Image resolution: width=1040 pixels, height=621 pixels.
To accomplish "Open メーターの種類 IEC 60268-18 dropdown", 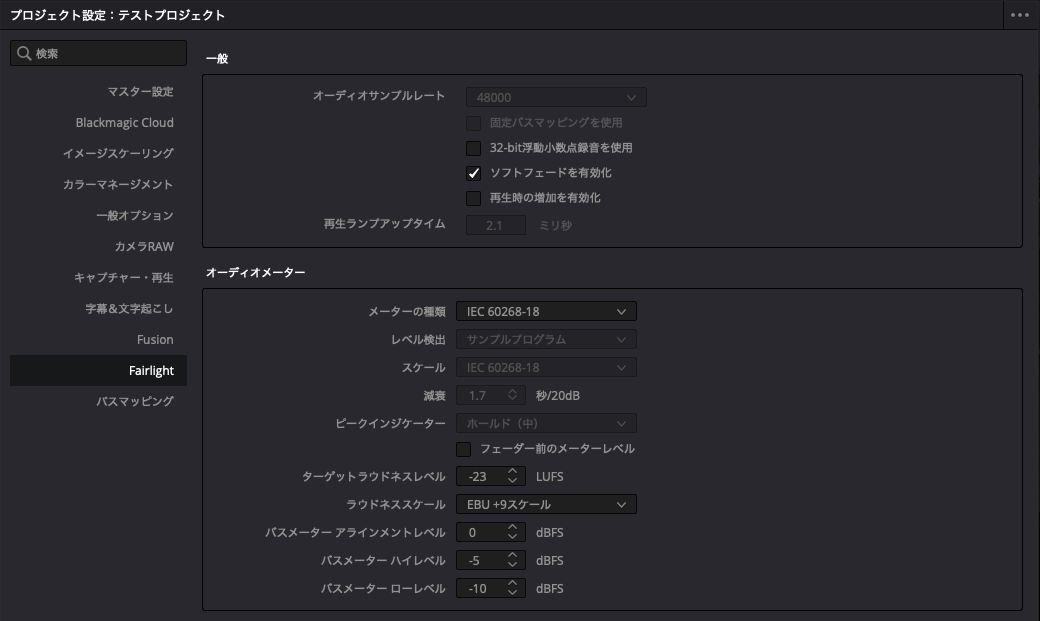I will (546, 311).
